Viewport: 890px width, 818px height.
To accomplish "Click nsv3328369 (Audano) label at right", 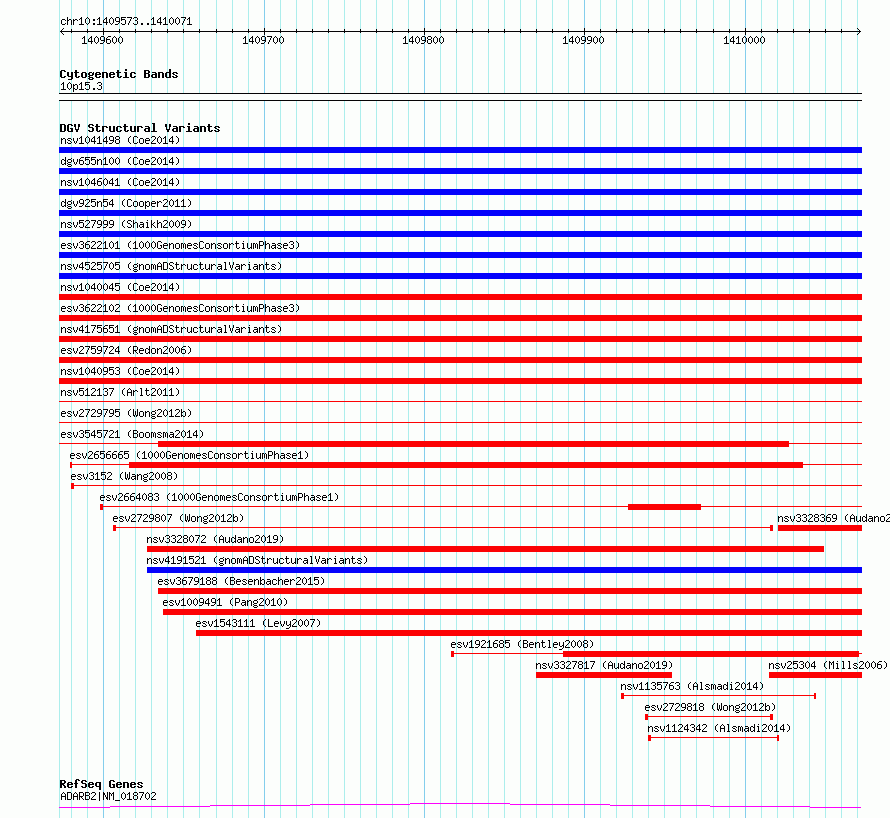I will click(x=833, y=518).
